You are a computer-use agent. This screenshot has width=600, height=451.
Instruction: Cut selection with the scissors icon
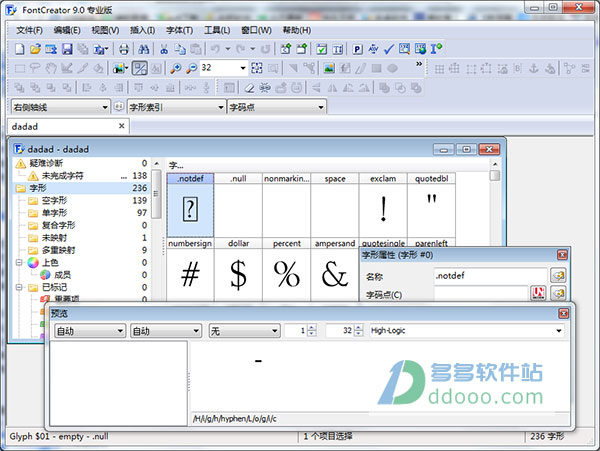click(164, 49)
